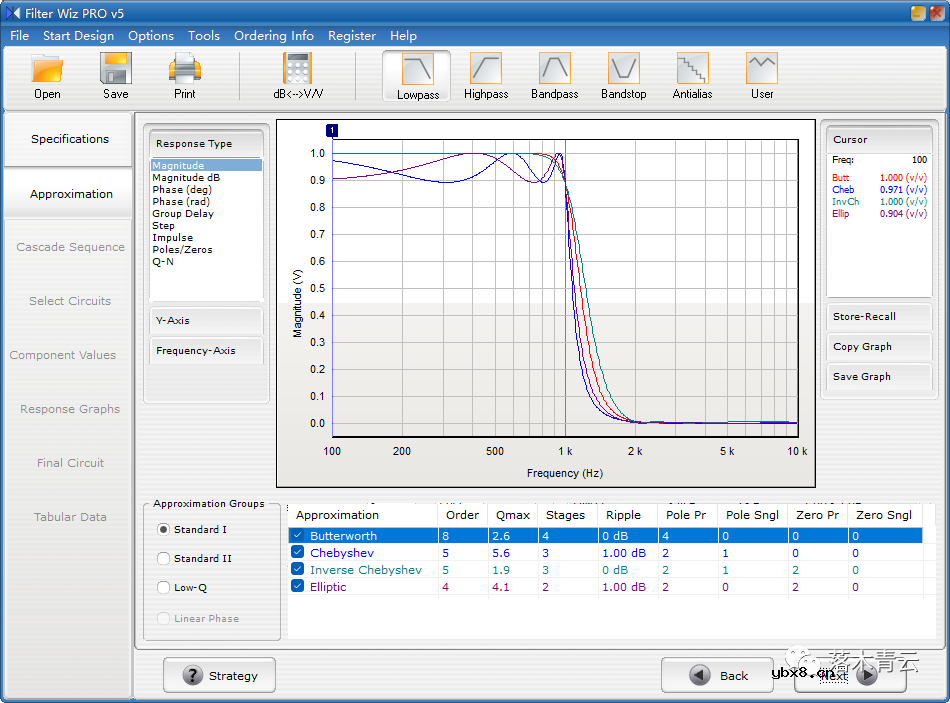Click the Back navigation button

718,676
